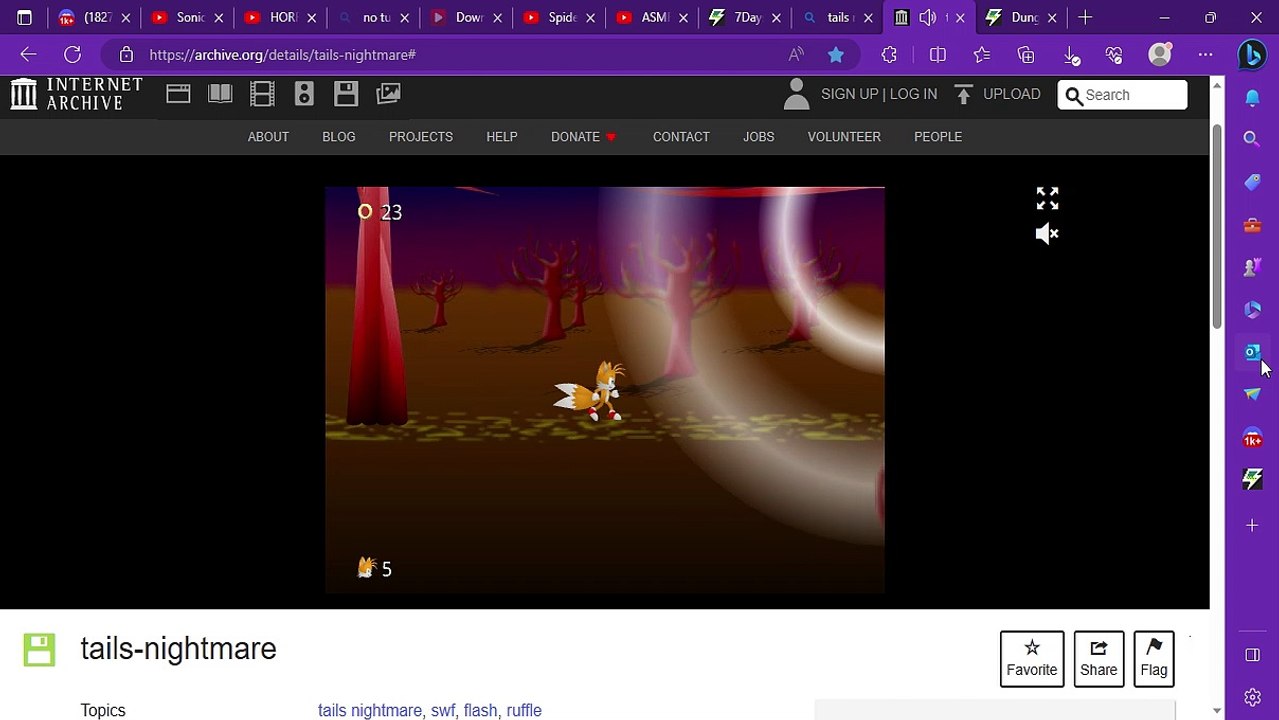
Task: Click the browser Back arrow
Action: click(28, 55)
